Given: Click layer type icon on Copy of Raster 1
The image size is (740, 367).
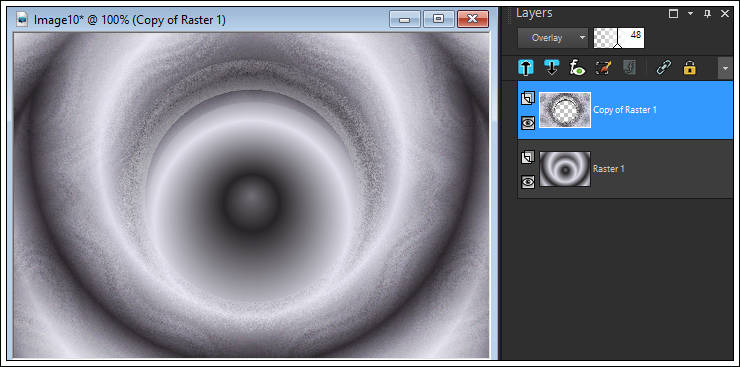Looking at the screenshot, I should (x=528, y=98).
